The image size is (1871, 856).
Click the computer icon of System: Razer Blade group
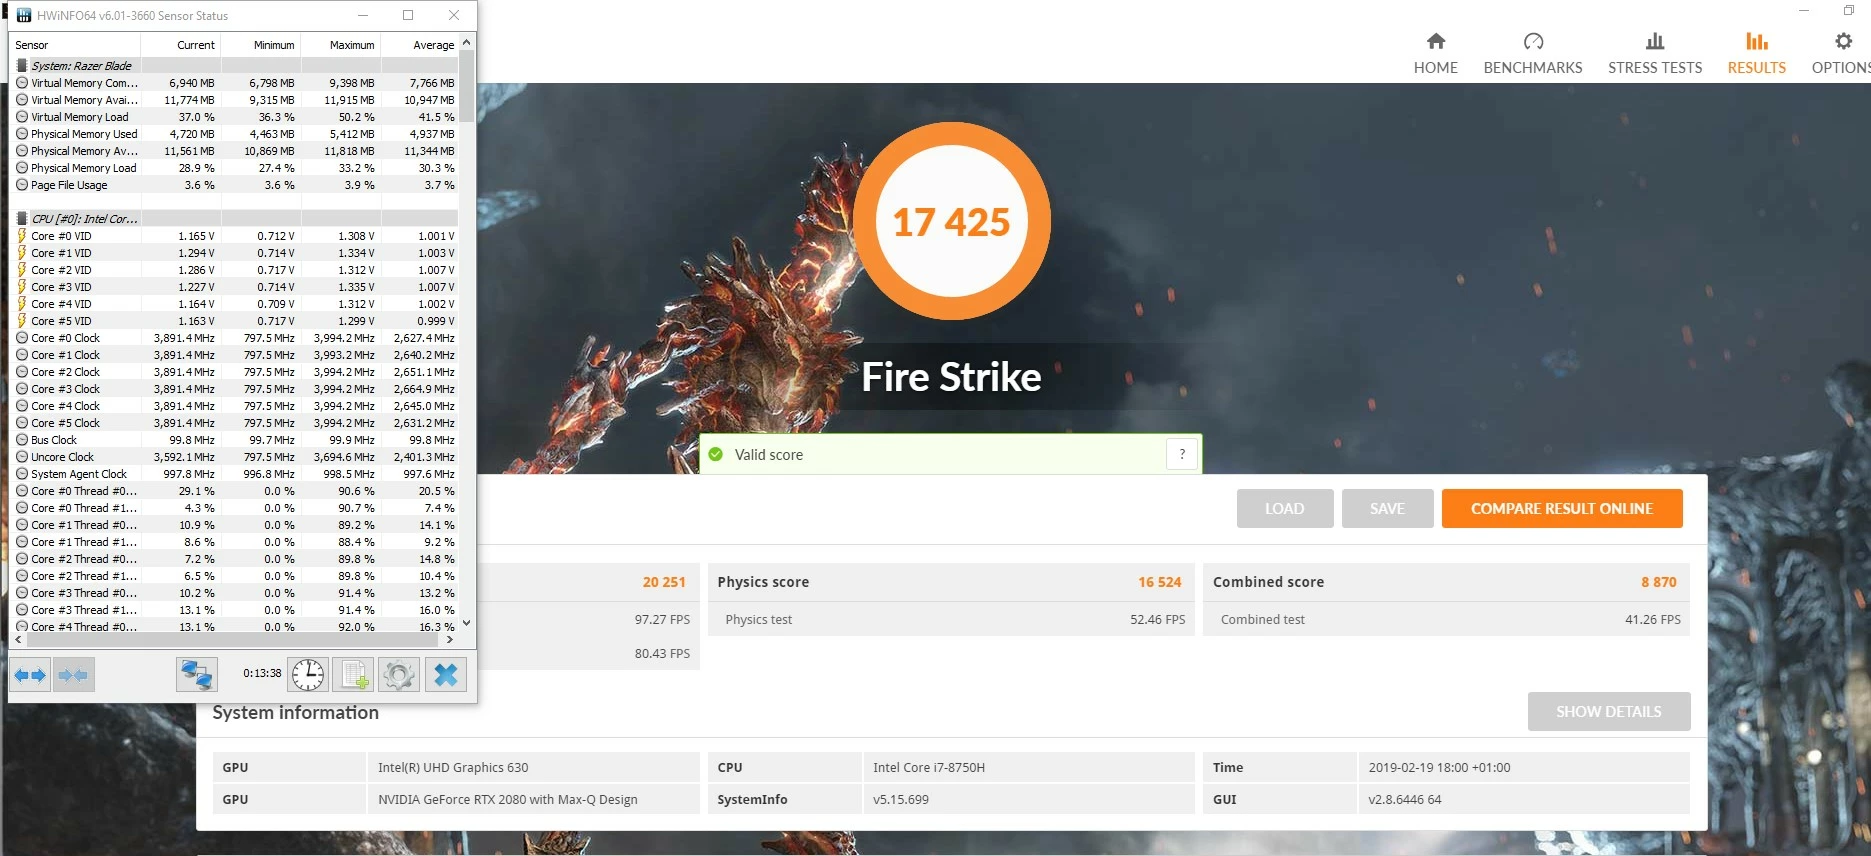point(22,65)
